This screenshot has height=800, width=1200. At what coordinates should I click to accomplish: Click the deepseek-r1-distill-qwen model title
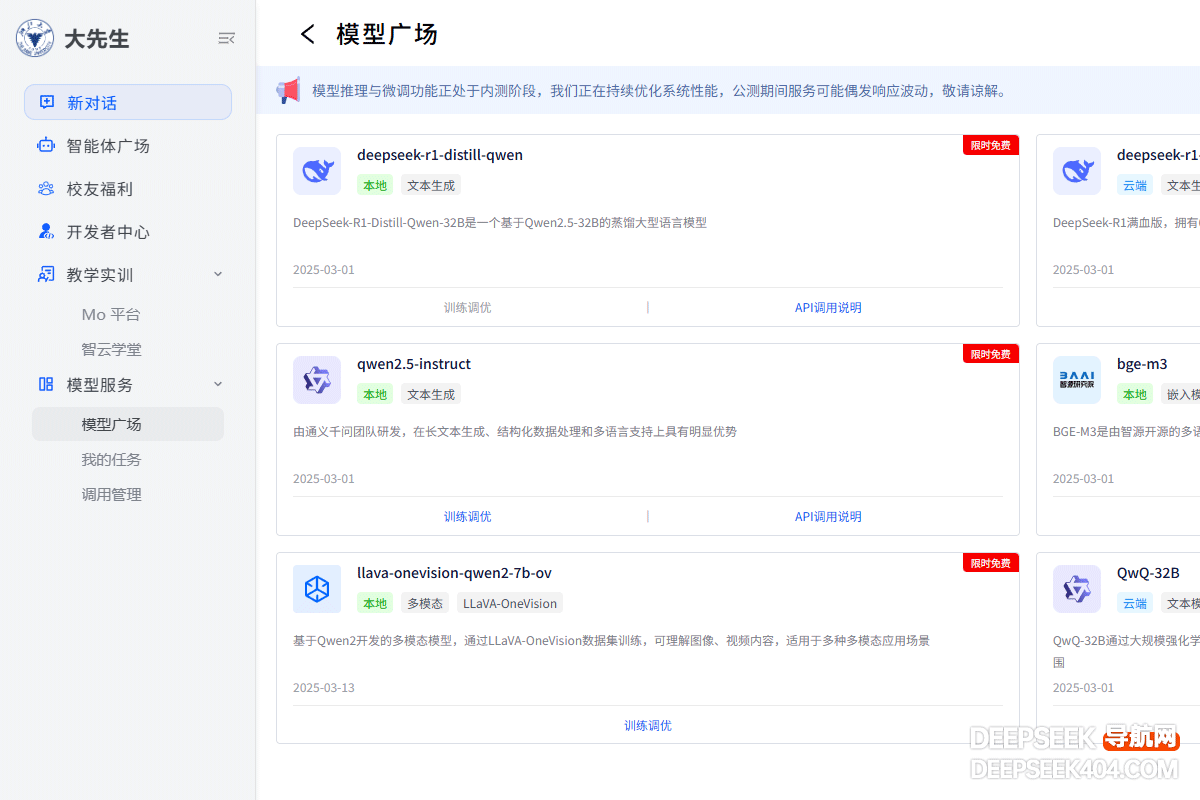(x=440, y=155)
